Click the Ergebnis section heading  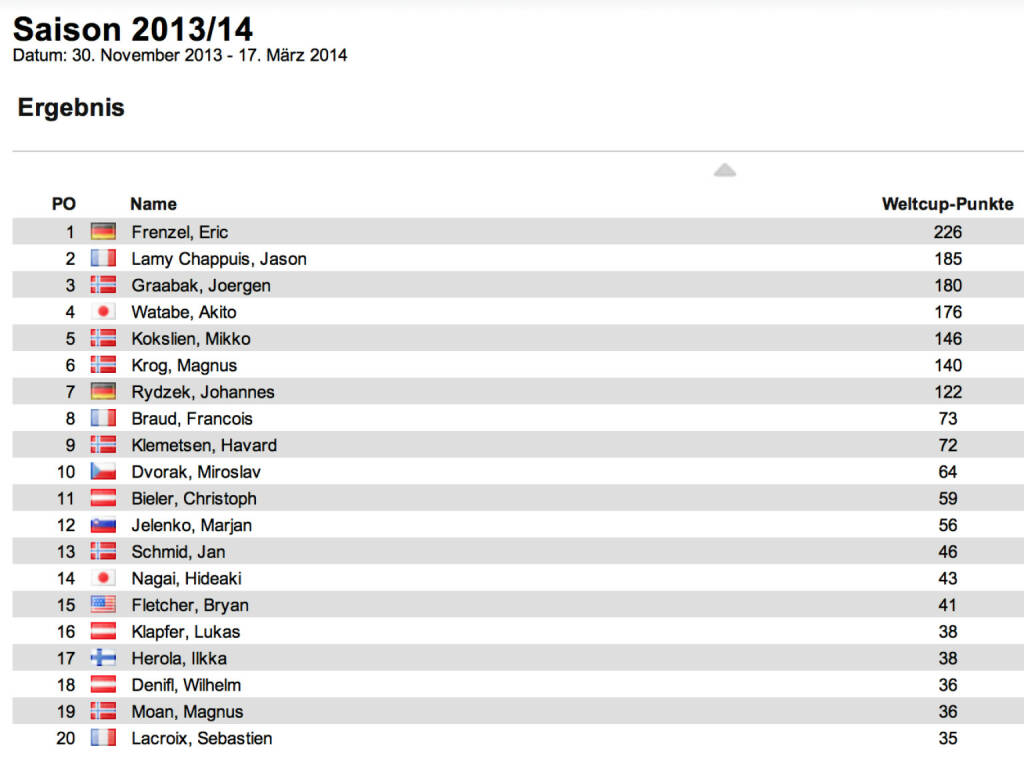tap(71, 108)
